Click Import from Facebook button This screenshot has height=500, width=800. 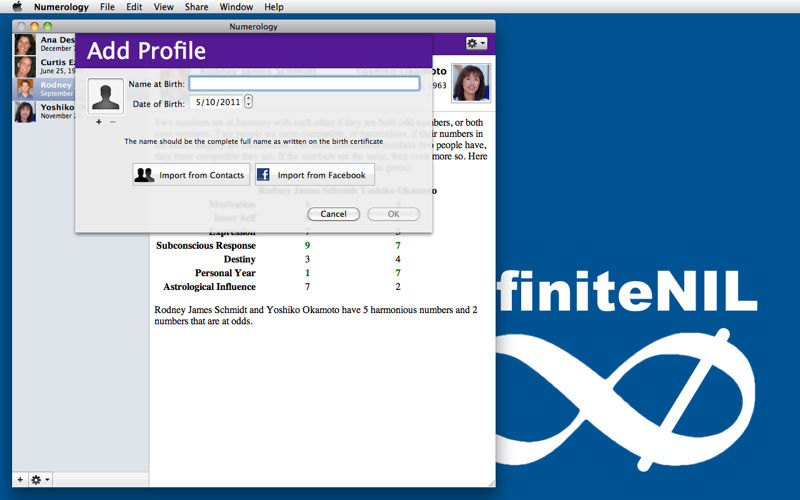pos(315,175)
